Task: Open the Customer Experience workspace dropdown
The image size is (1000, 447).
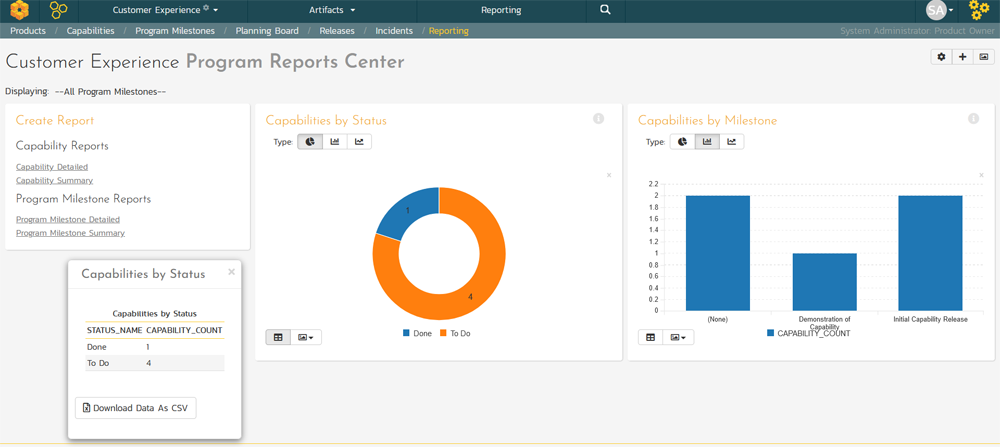Action: tap(165, 10)
